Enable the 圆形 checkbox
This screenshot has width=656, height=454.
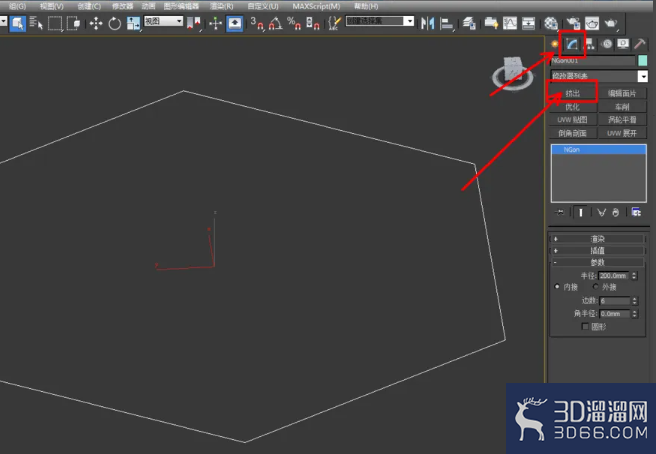point(585,326)
